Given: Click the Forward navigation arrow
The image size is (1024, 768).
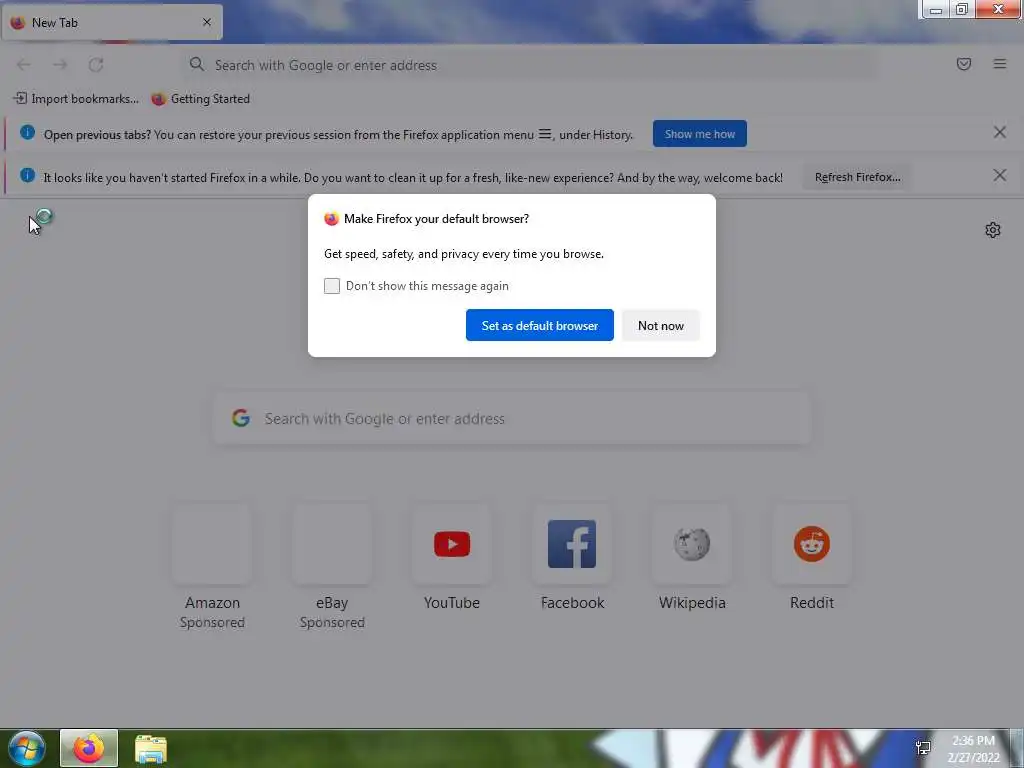Looking at the screenshot, I should 60,65.
